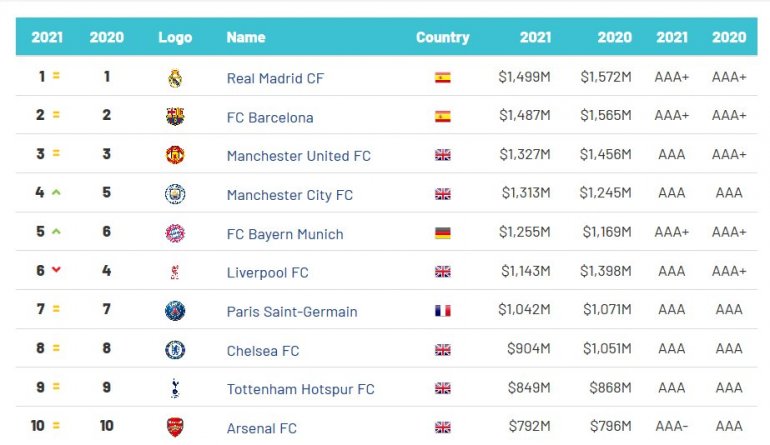Click the Germany flag in Bayern Munich row
The image size is (770, 445).
point(442,233)
